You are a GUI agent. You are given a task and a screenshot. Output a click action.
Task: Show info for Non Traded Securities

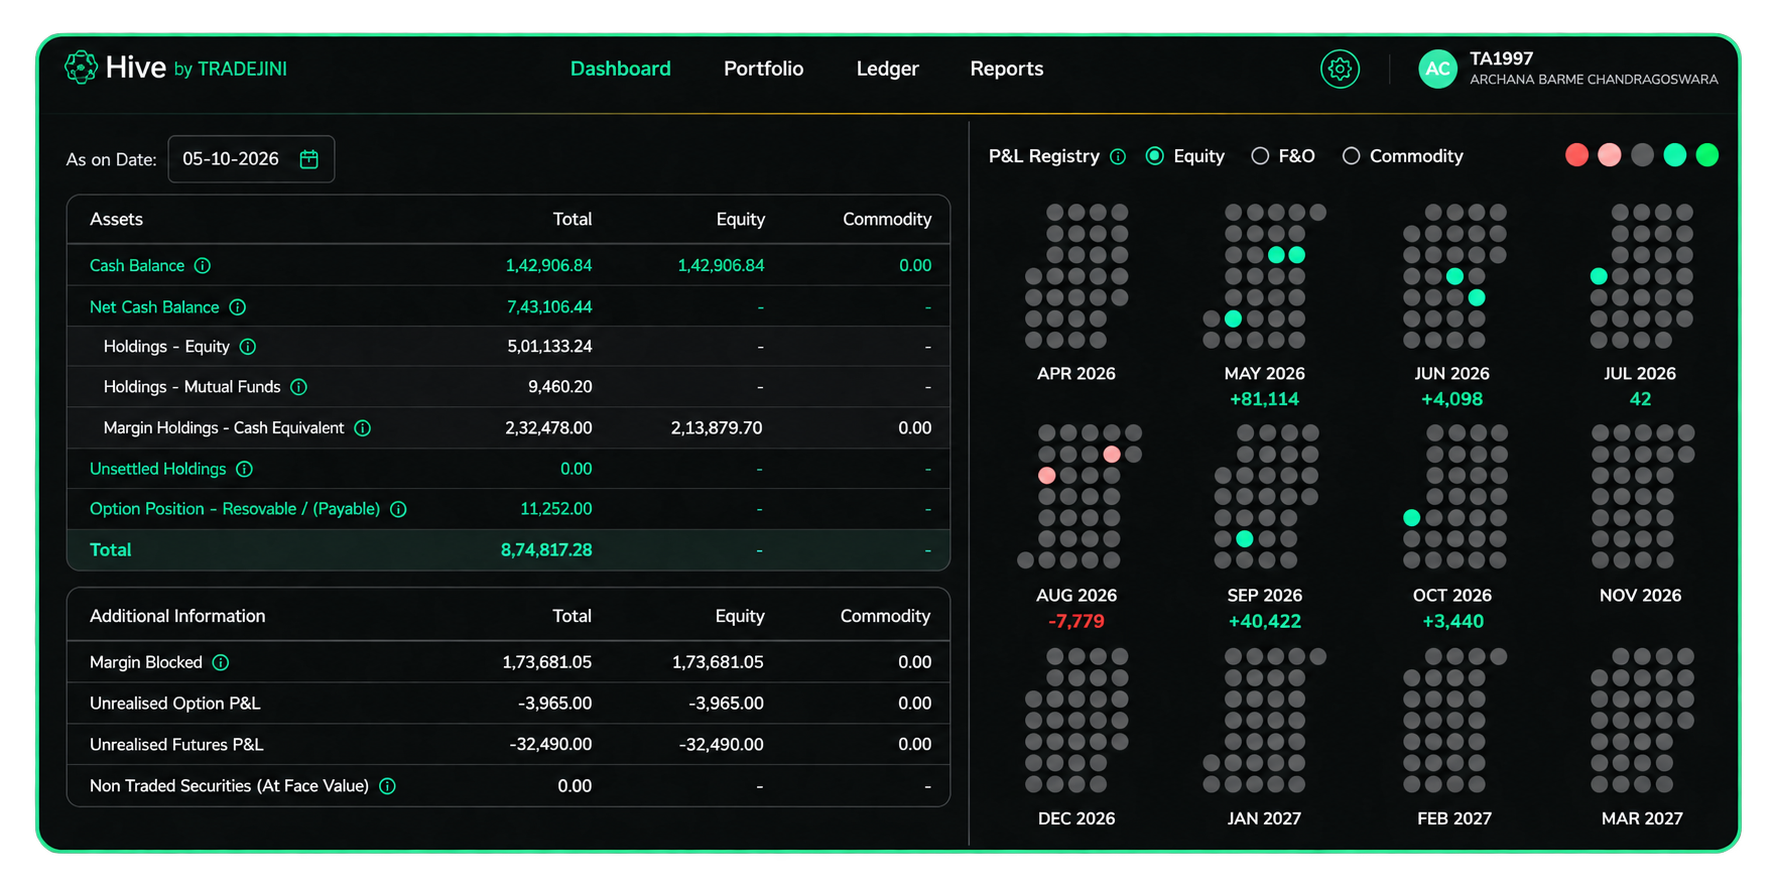coord(387,786)
